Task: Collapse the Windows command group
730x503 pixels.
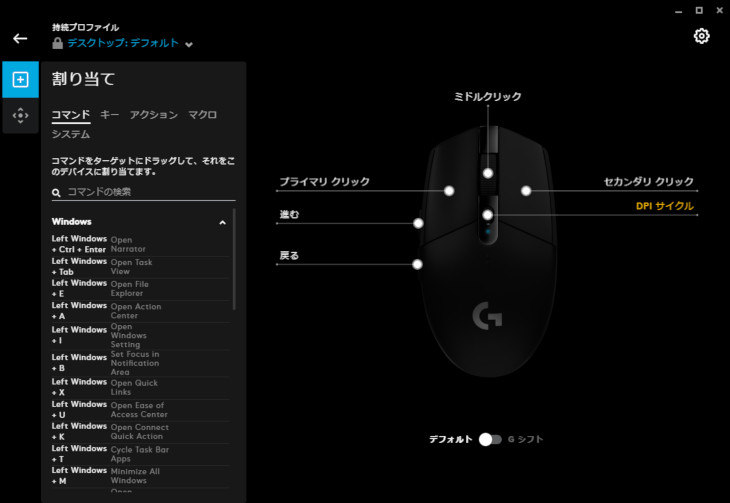Action: click(223, 223)
